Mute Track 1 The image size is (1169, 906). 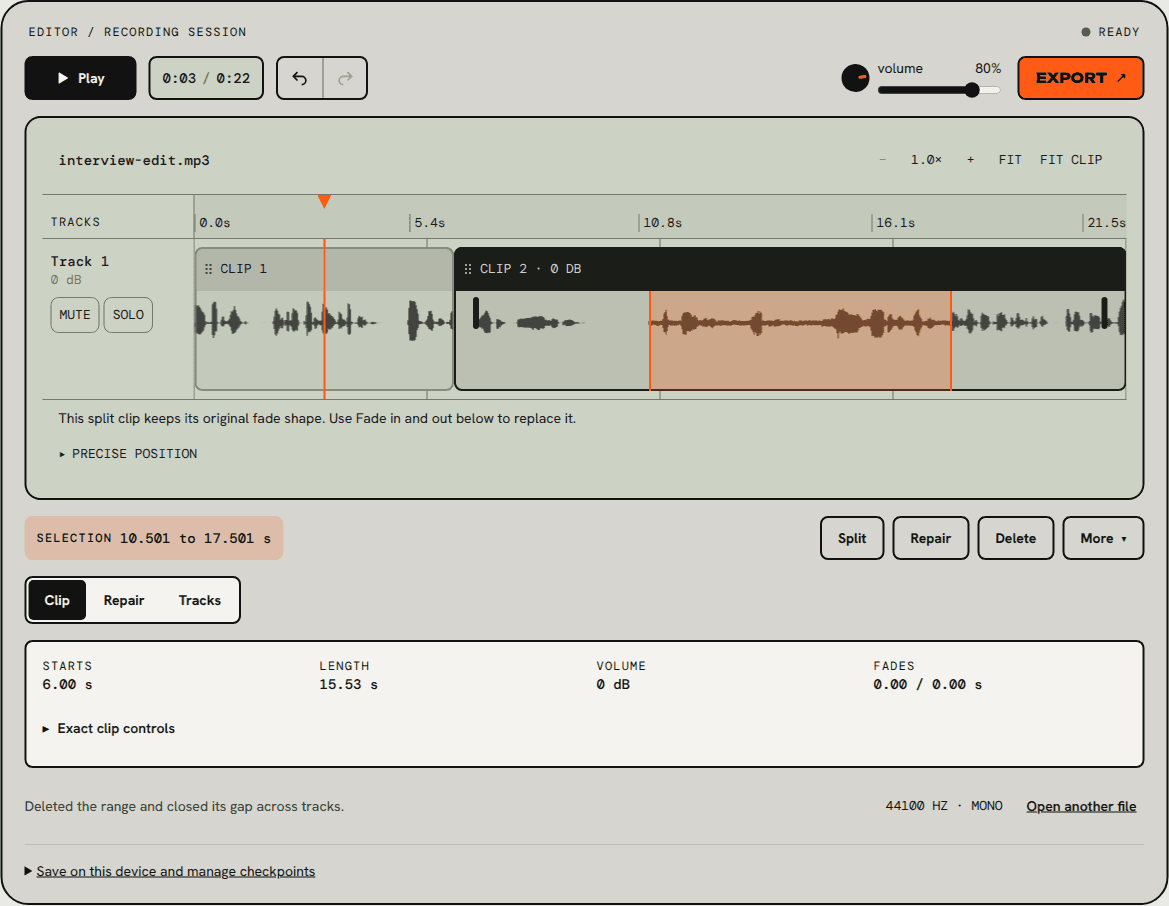pyautogui.click(x=75, y=315)
